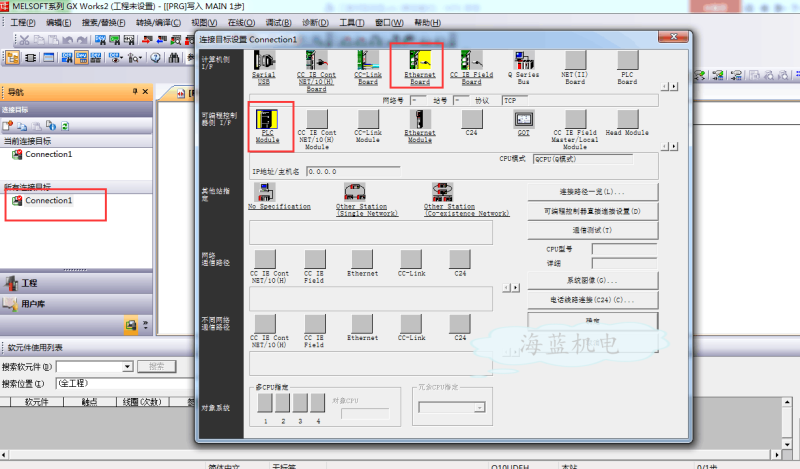Viewport: 800px width, 469px height.
Task: Select No Specification station icon
Action: pos(264,192)
